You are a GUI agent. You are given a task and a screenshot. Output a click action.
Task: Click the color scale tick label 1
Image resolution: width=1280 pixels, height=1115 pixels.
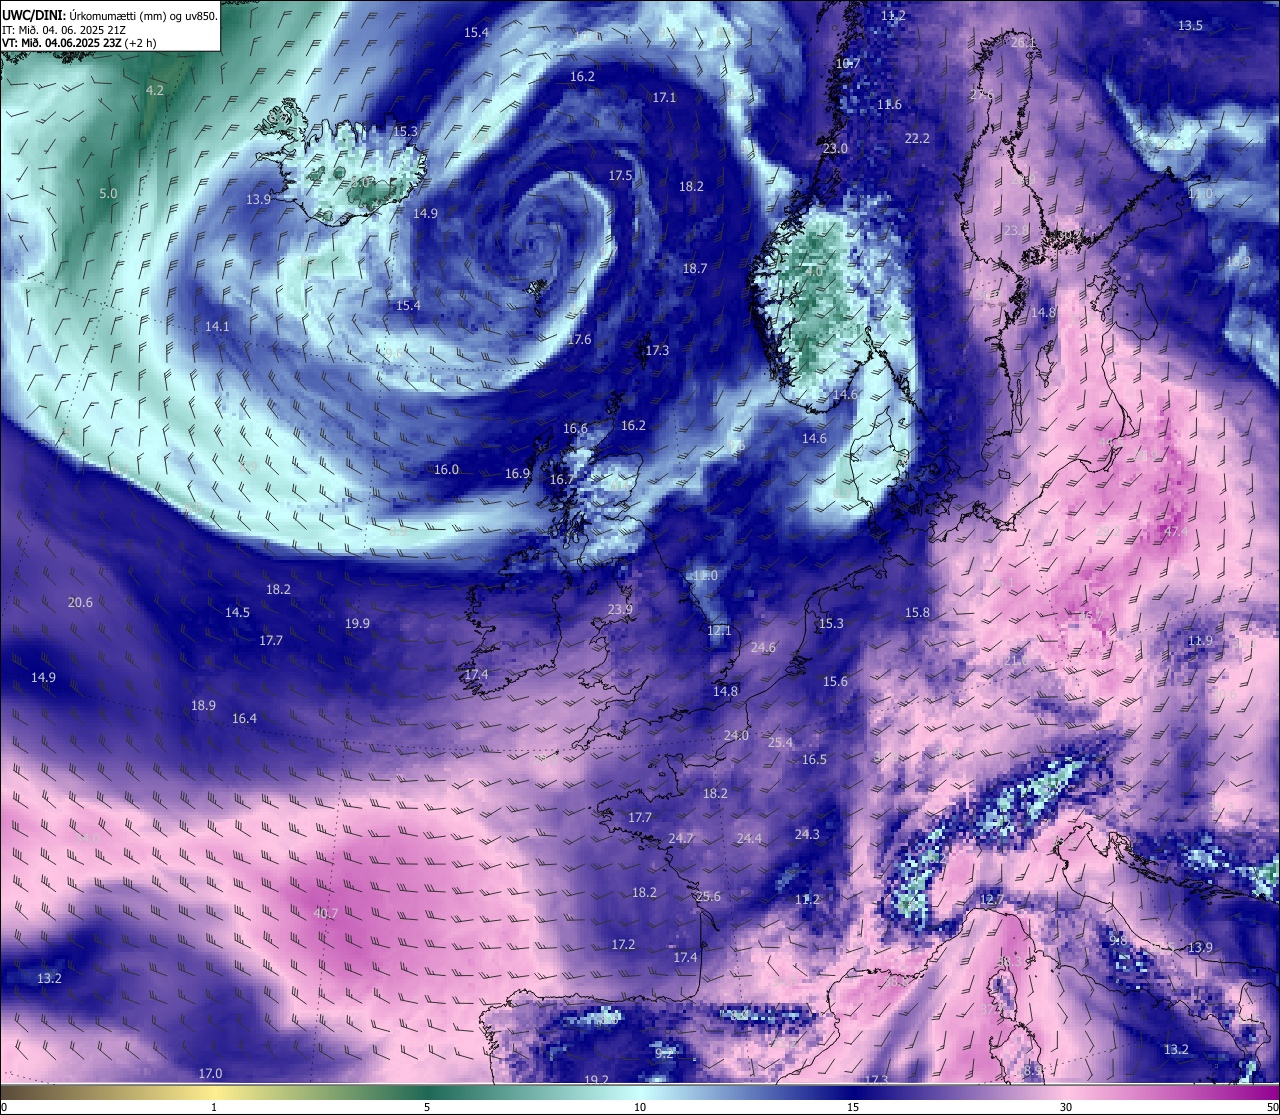click(x=213, y=1106)
